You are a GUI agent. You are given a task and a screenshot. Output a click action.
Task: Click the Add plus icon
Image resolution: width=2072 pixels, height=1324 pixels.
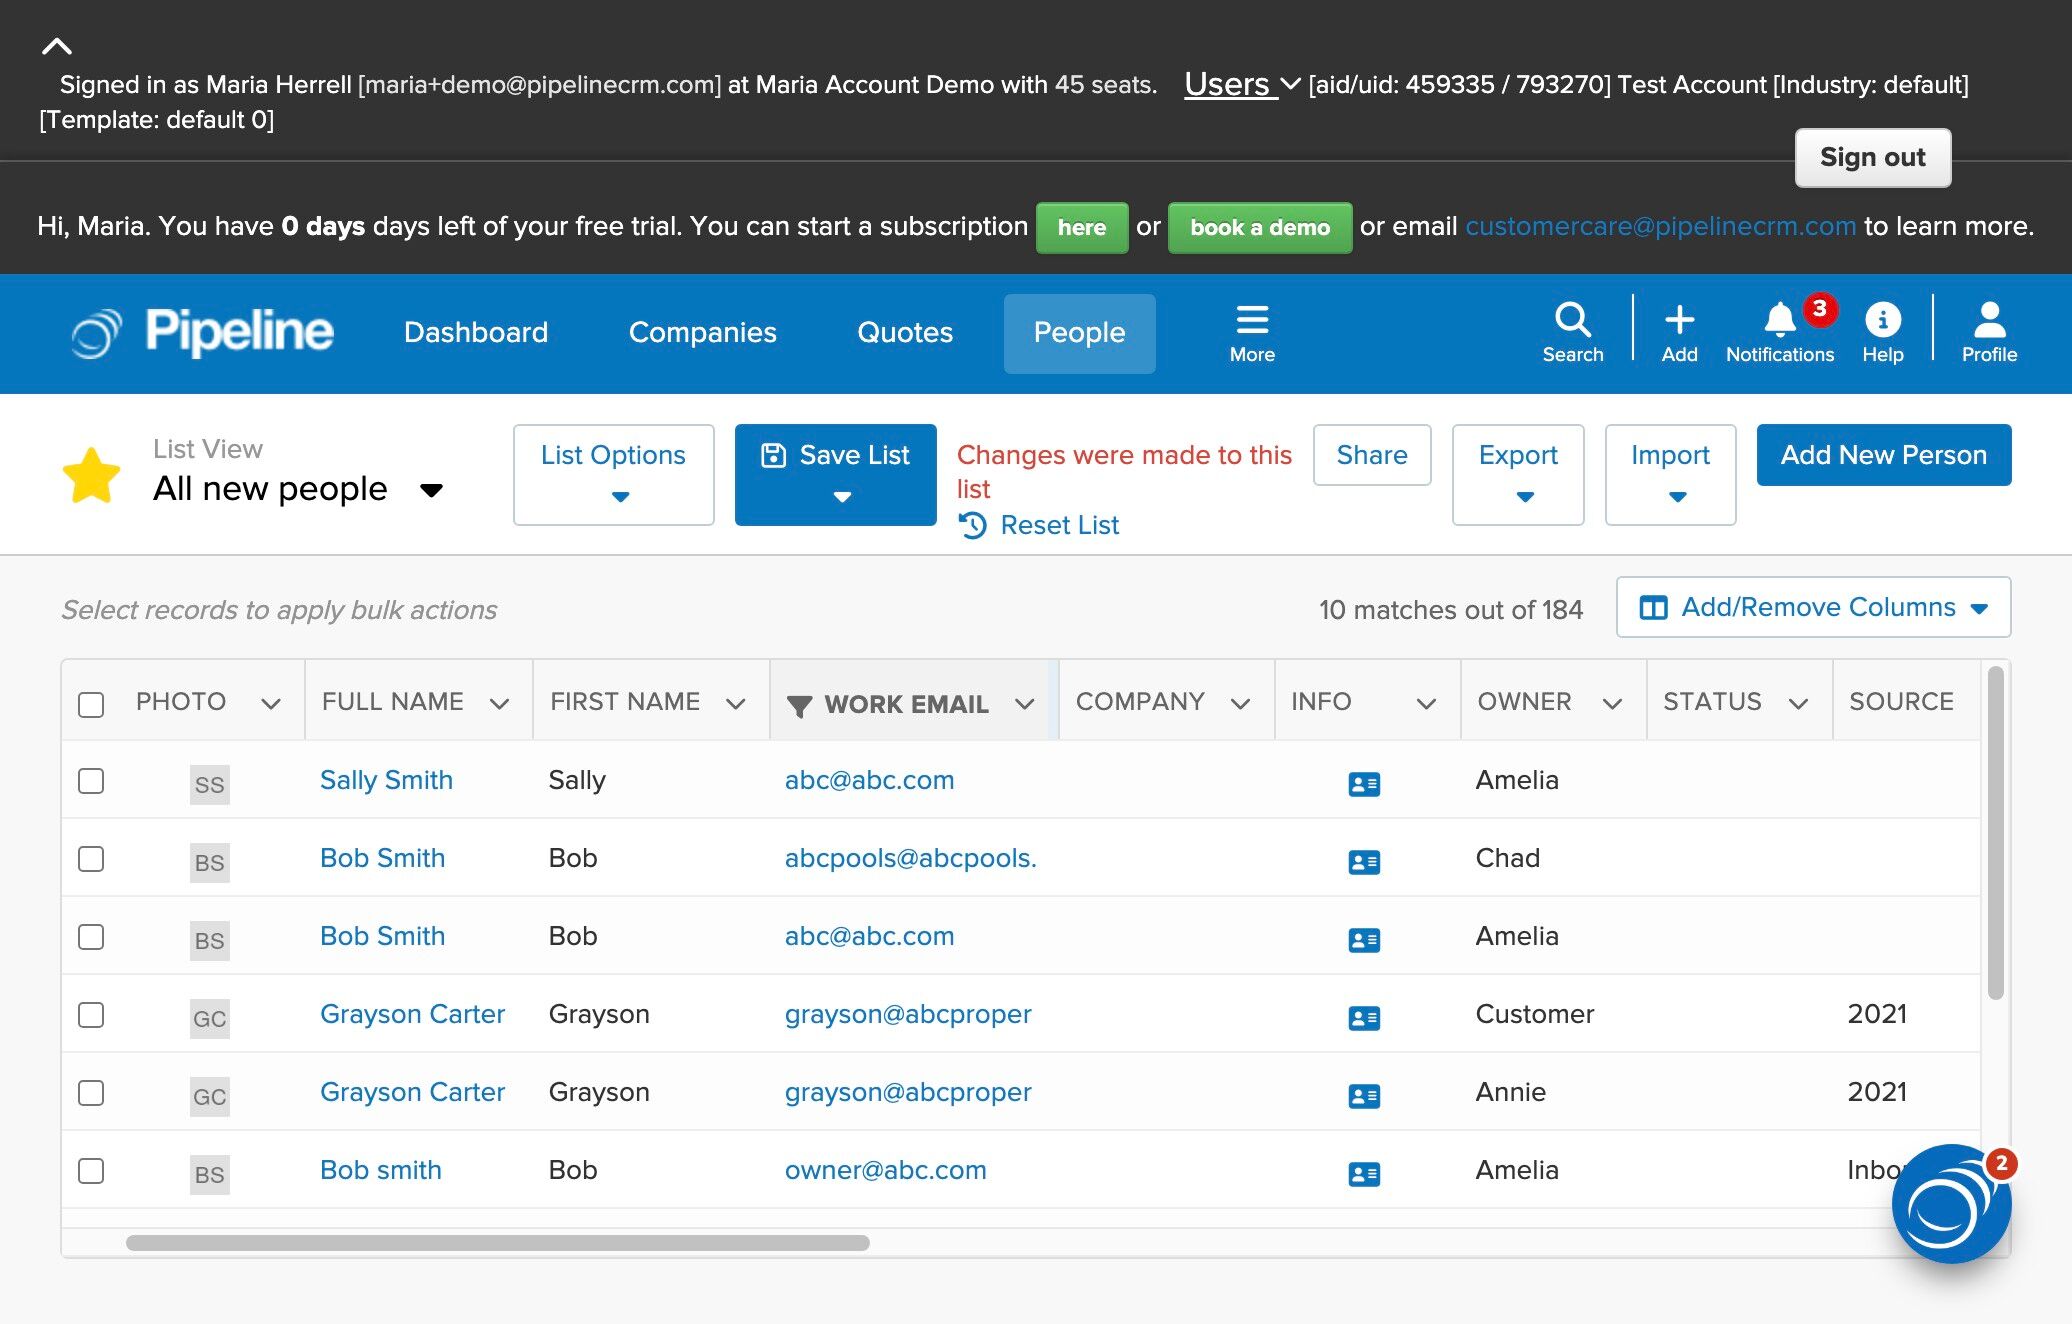[x=1679, y=321]
